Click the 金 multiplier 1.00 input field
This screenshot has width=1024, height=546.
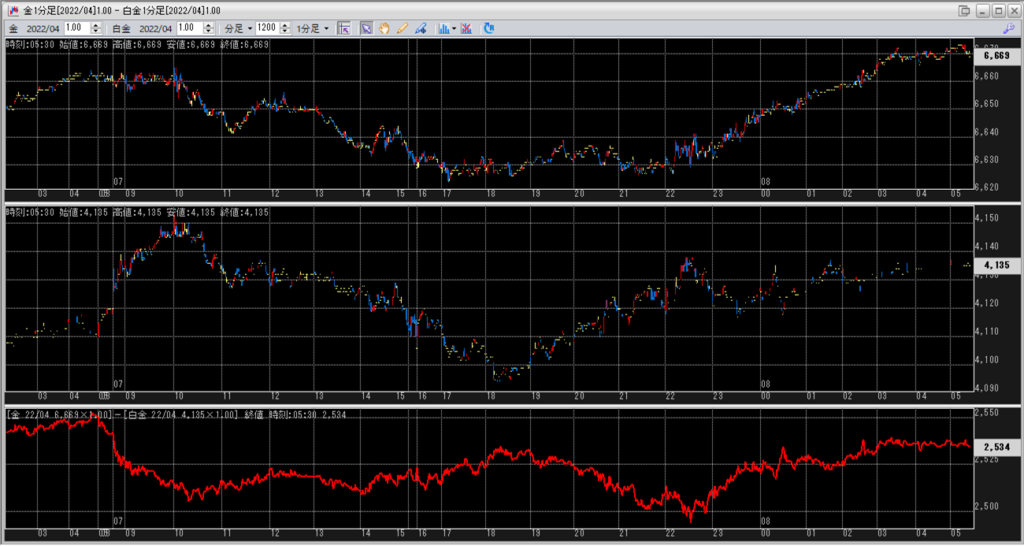[76, 28]
